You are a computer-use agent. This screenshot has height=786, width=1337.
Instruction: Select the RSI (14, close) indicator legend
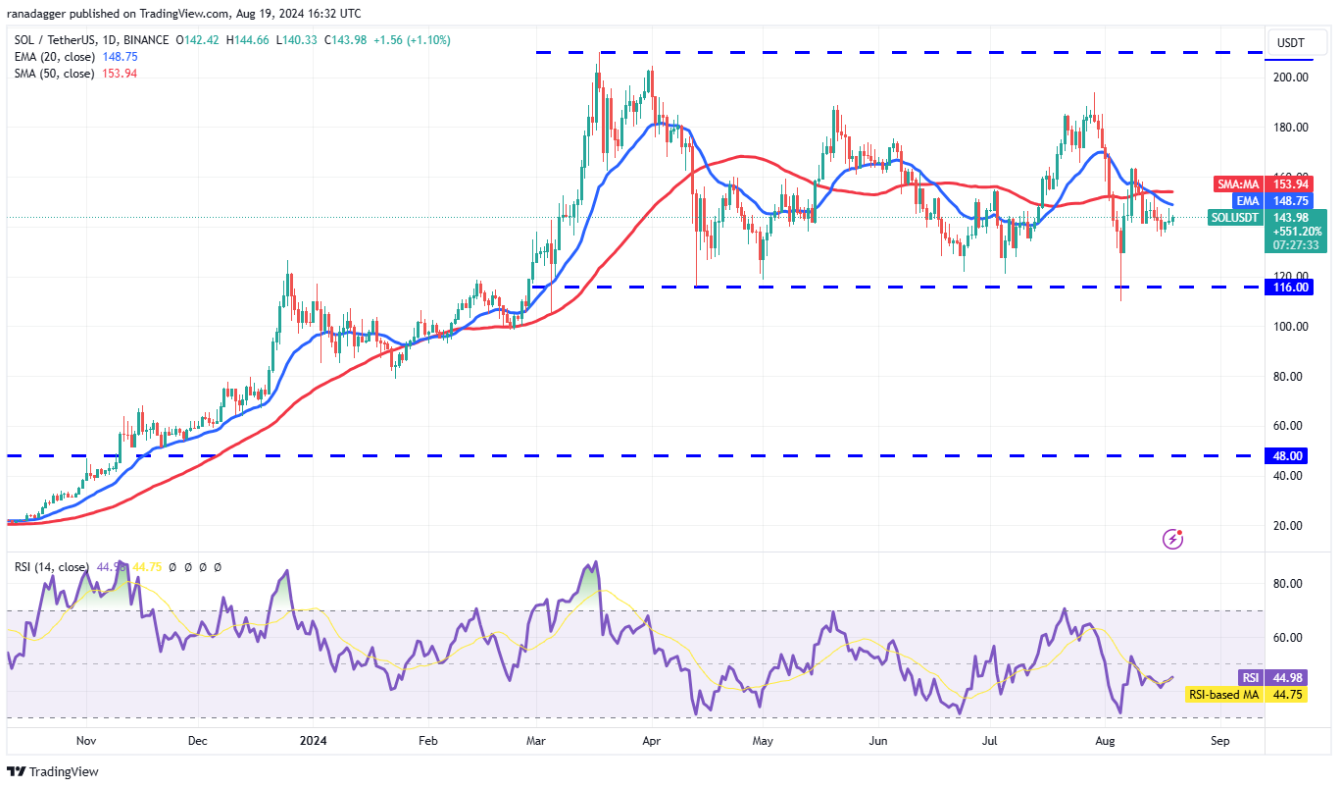point(51,567)
